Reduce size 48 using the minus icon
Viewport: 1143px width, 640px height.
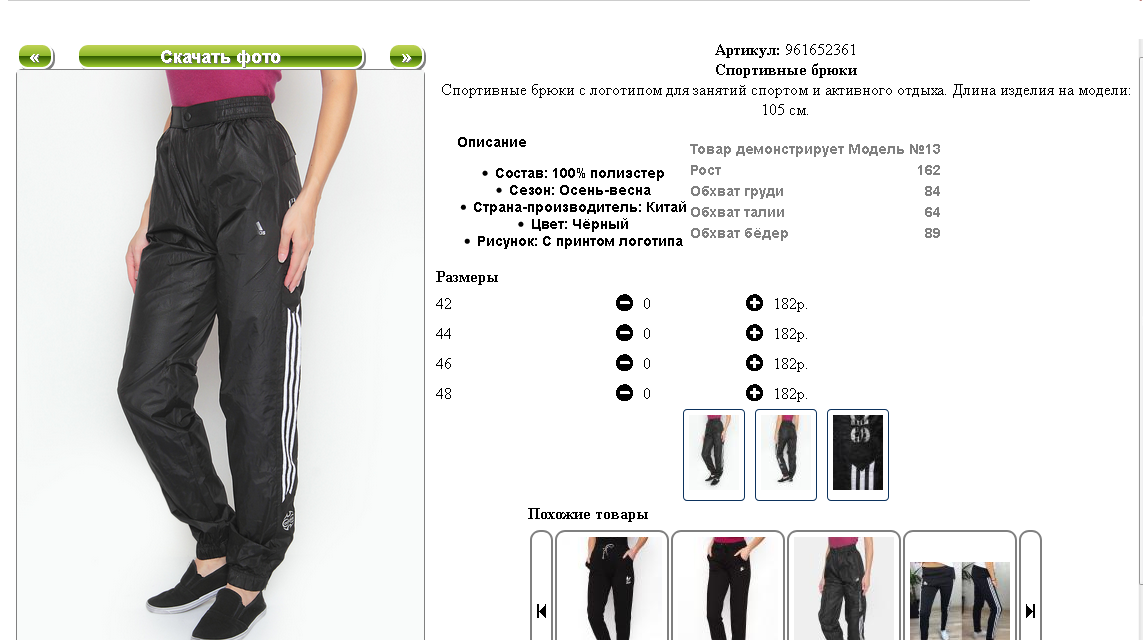coord(624,393)
